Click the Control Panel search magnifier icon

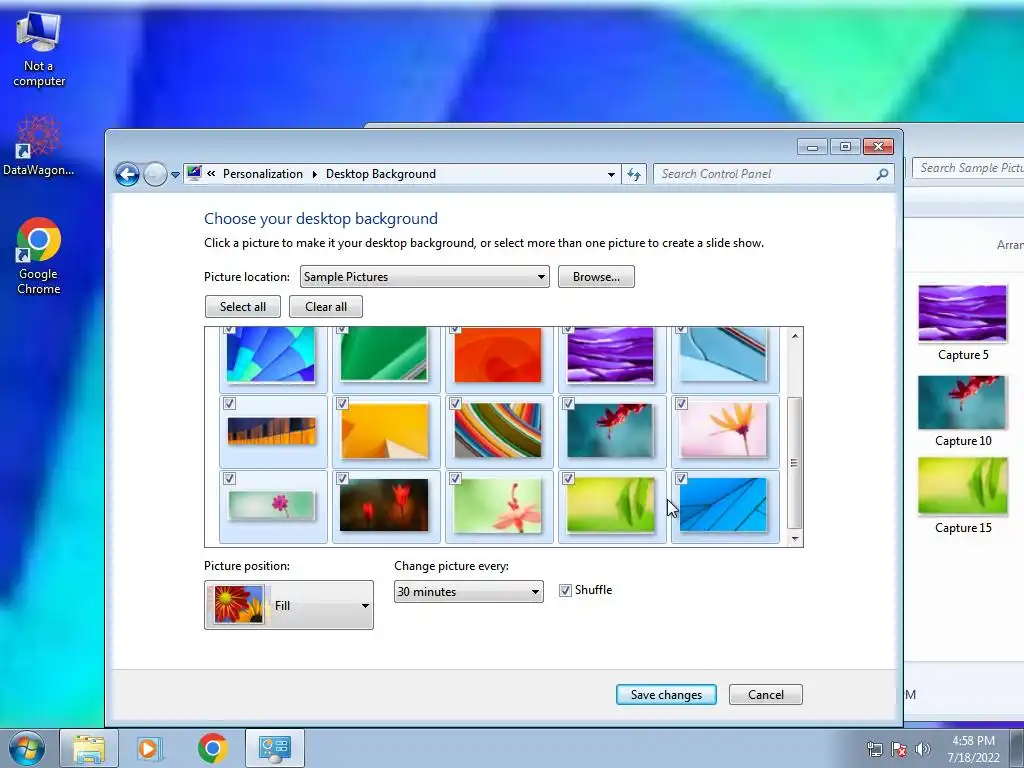pos(882,174)
